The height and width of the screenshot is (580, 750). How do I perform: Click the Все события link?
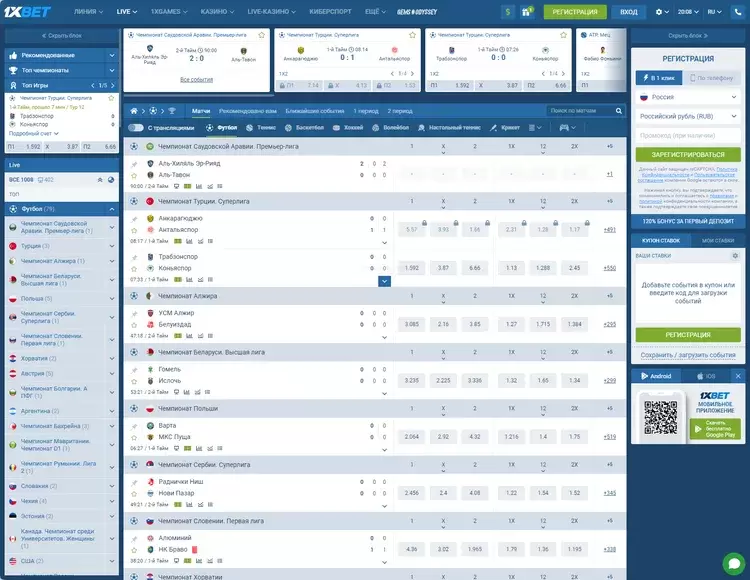197,79
